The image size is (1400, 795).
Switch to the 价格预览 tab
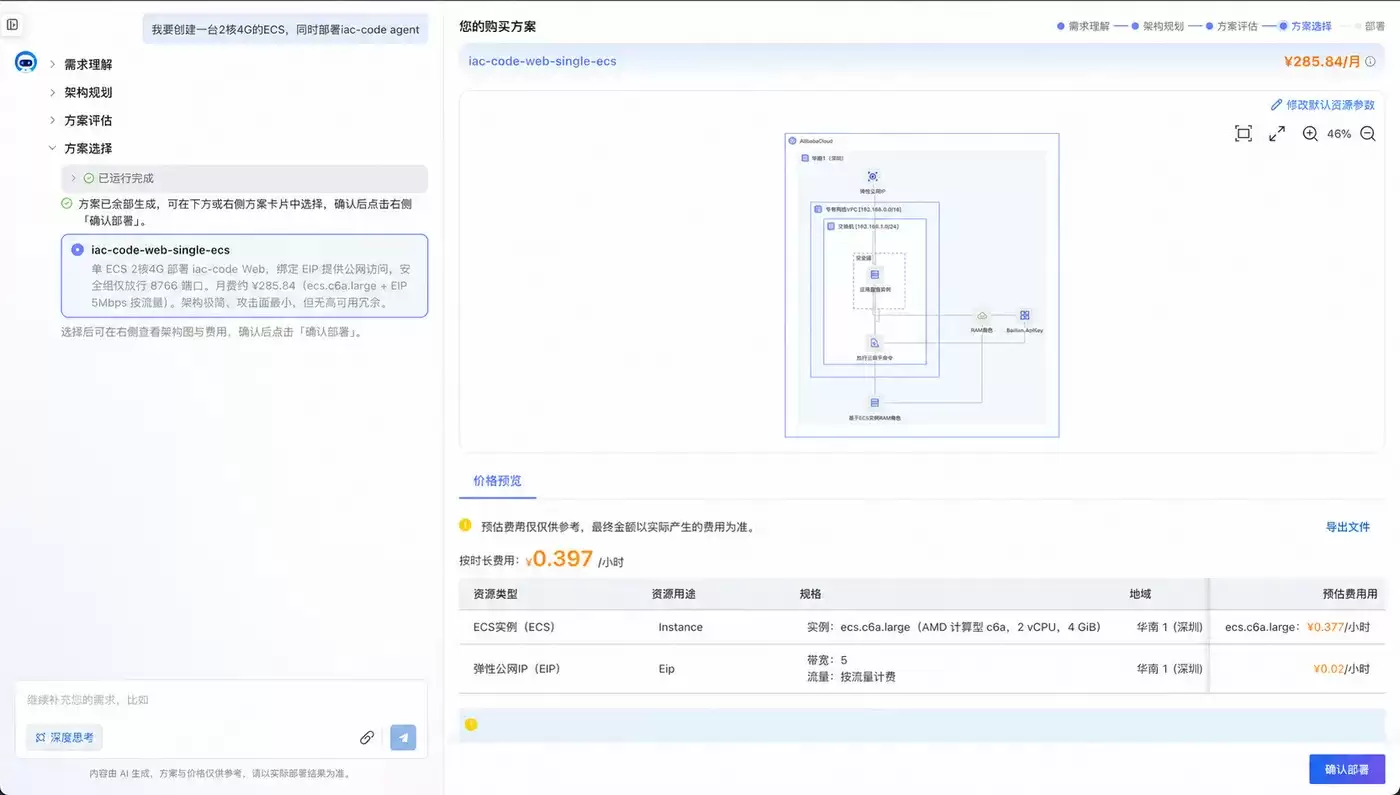pyautogui.click(x=497, y=481)
